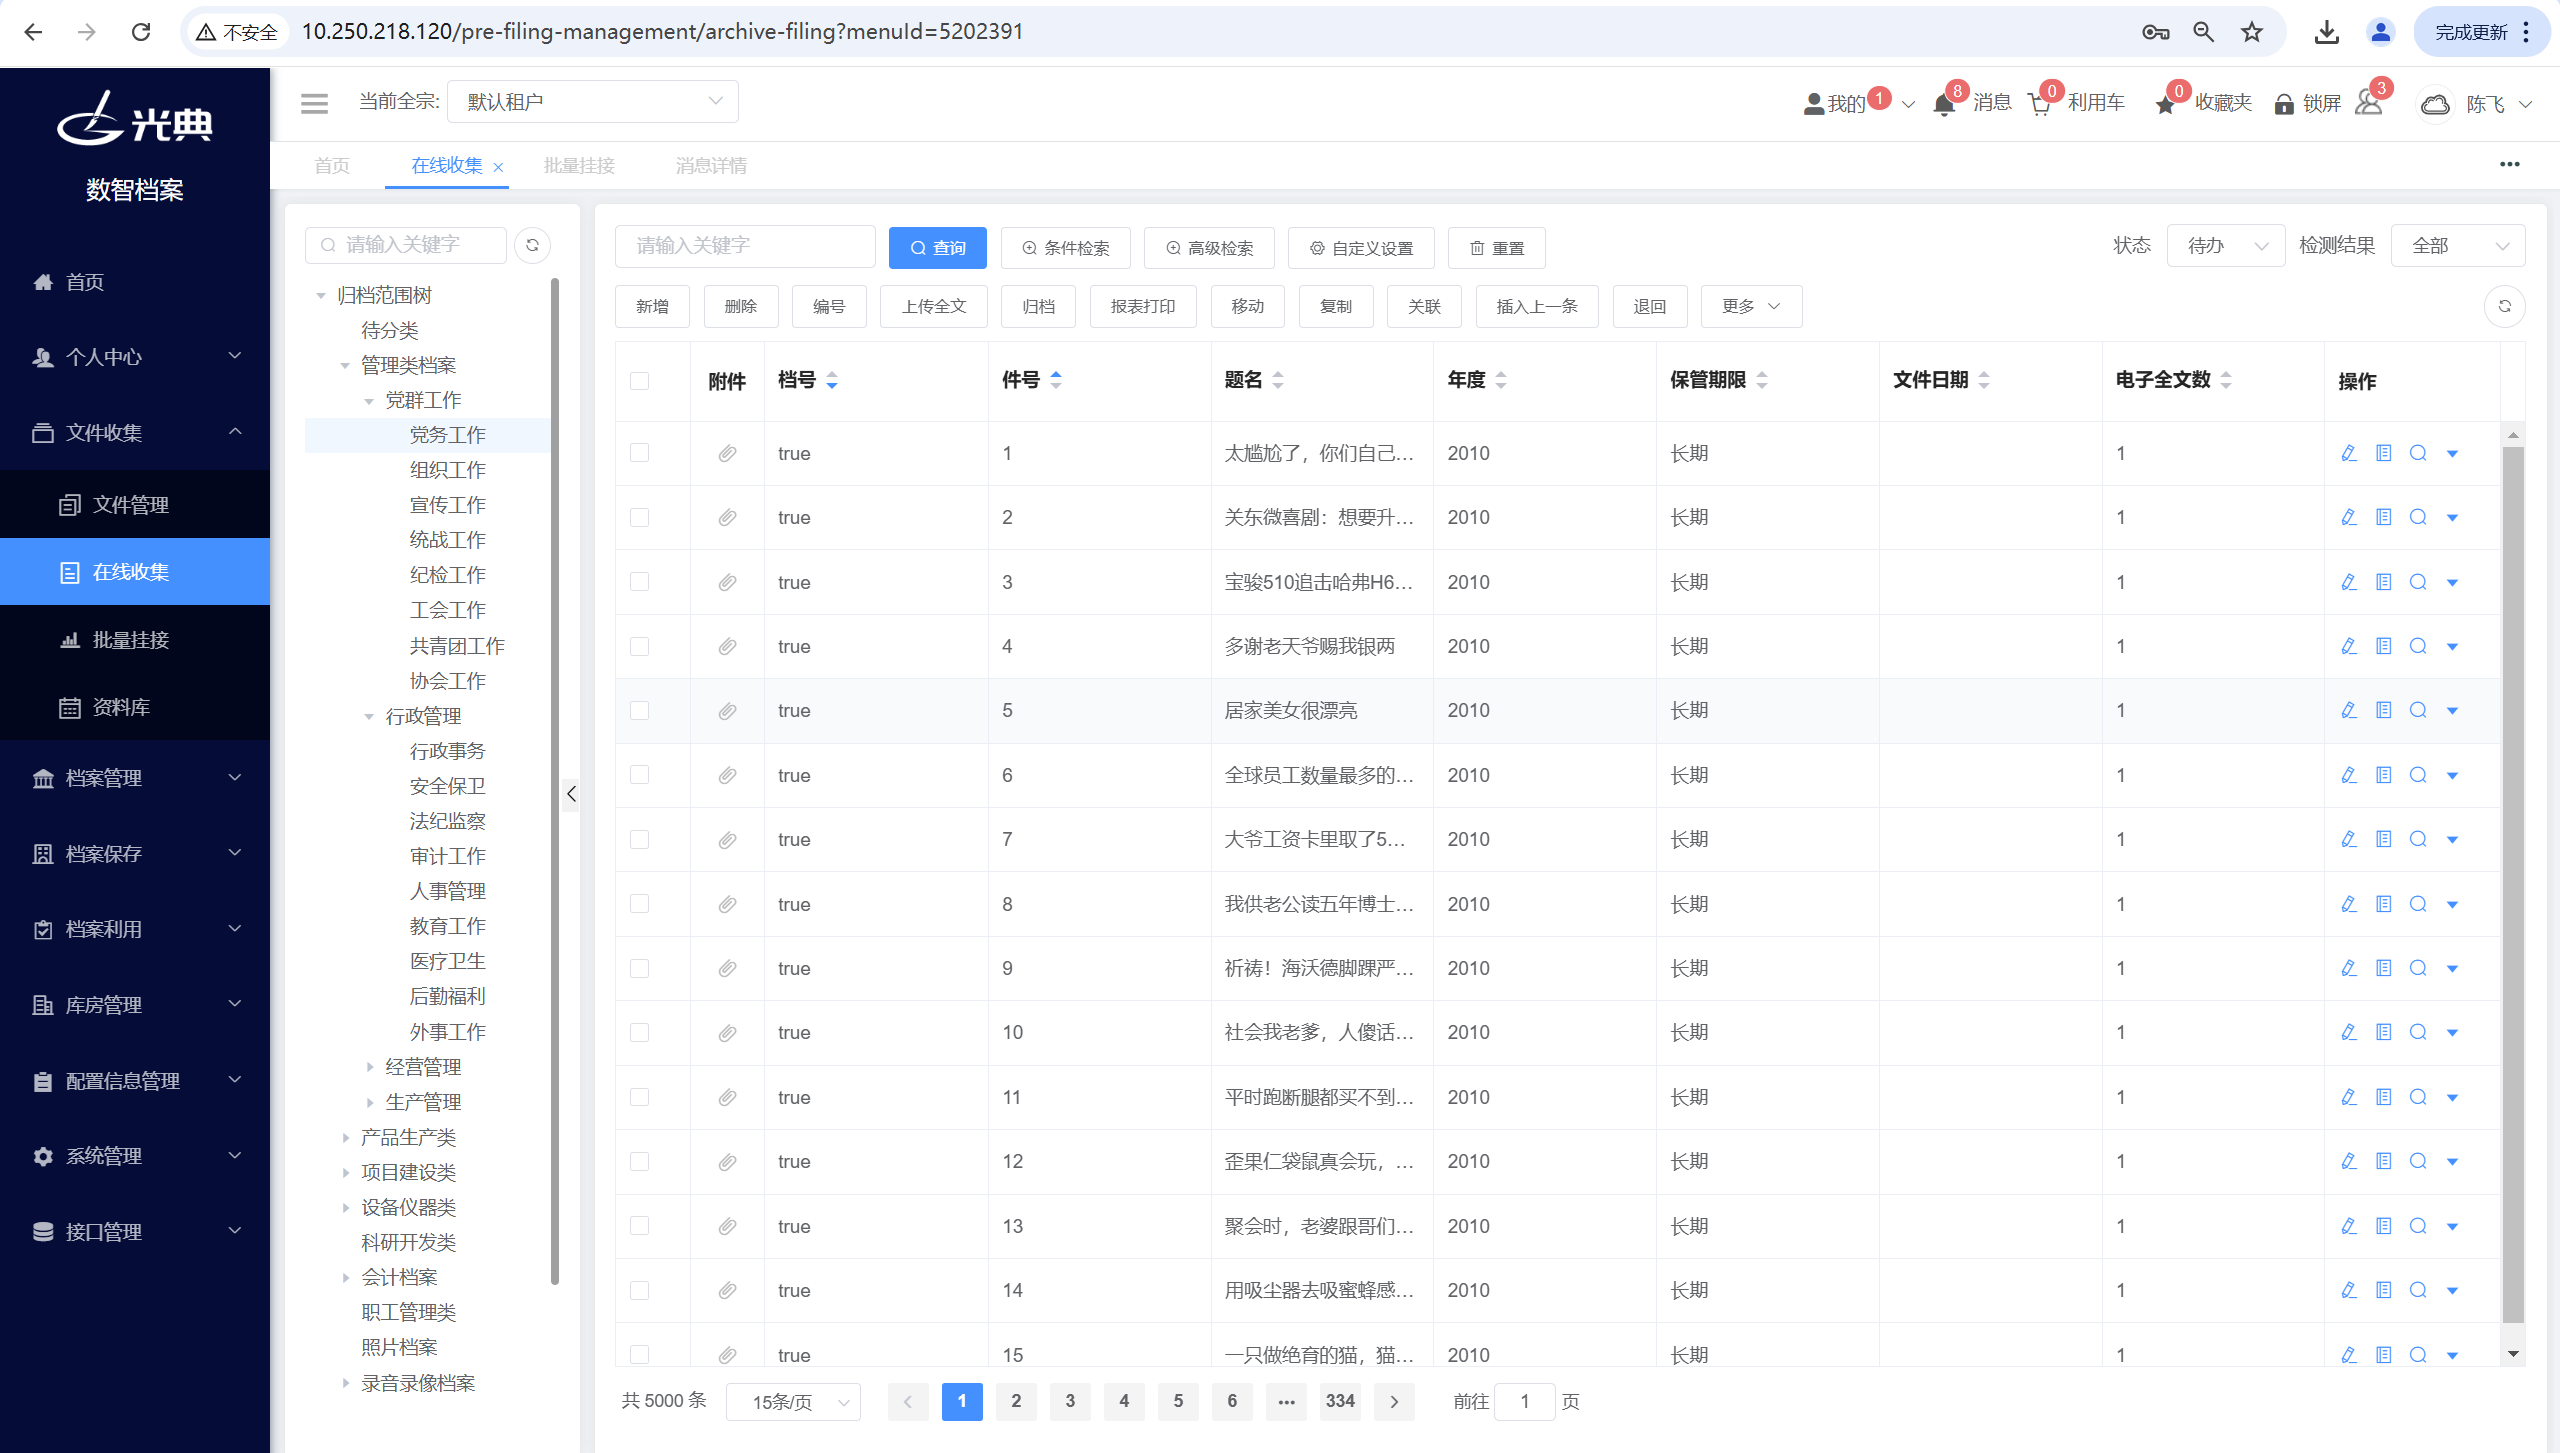
Task: Open the detail document icon in row 2
Action: 2384,517
